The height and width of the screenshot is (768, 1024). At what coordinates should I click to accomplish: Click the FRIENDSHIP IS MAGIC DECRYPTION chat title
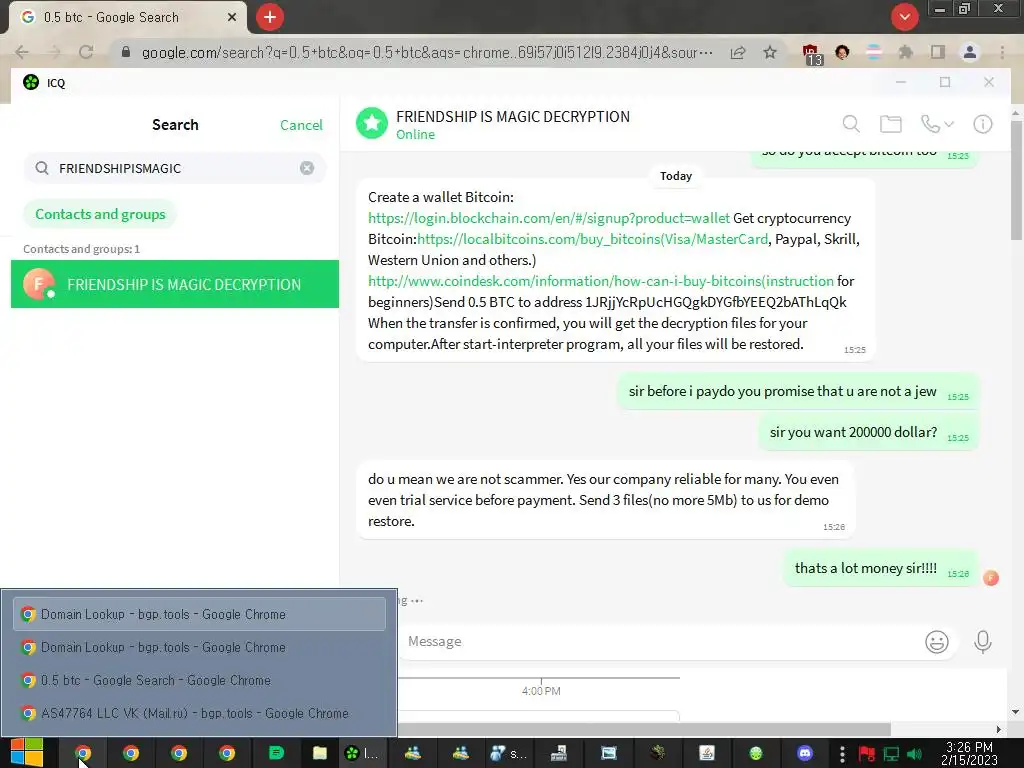click(x=513, y=116)
